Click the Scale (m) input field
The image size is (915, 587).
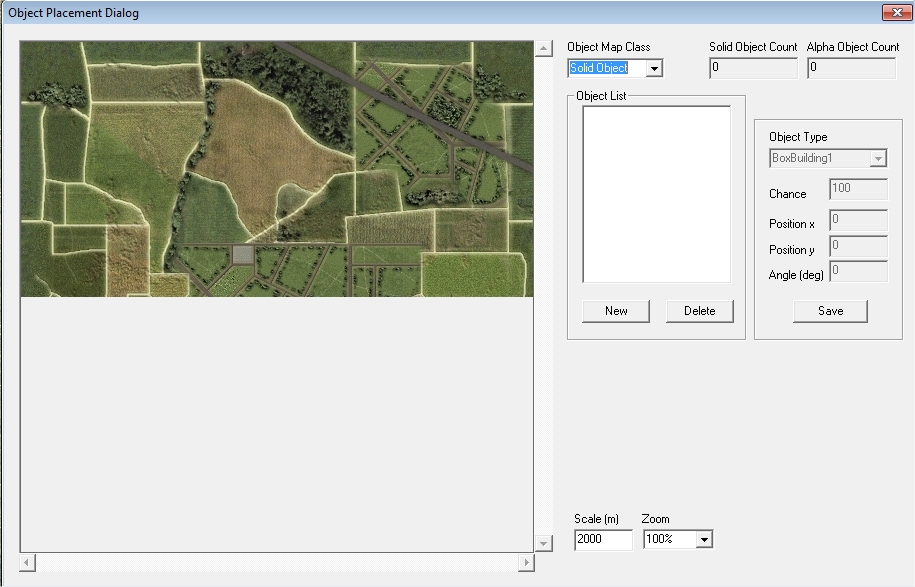pos(603,539)
